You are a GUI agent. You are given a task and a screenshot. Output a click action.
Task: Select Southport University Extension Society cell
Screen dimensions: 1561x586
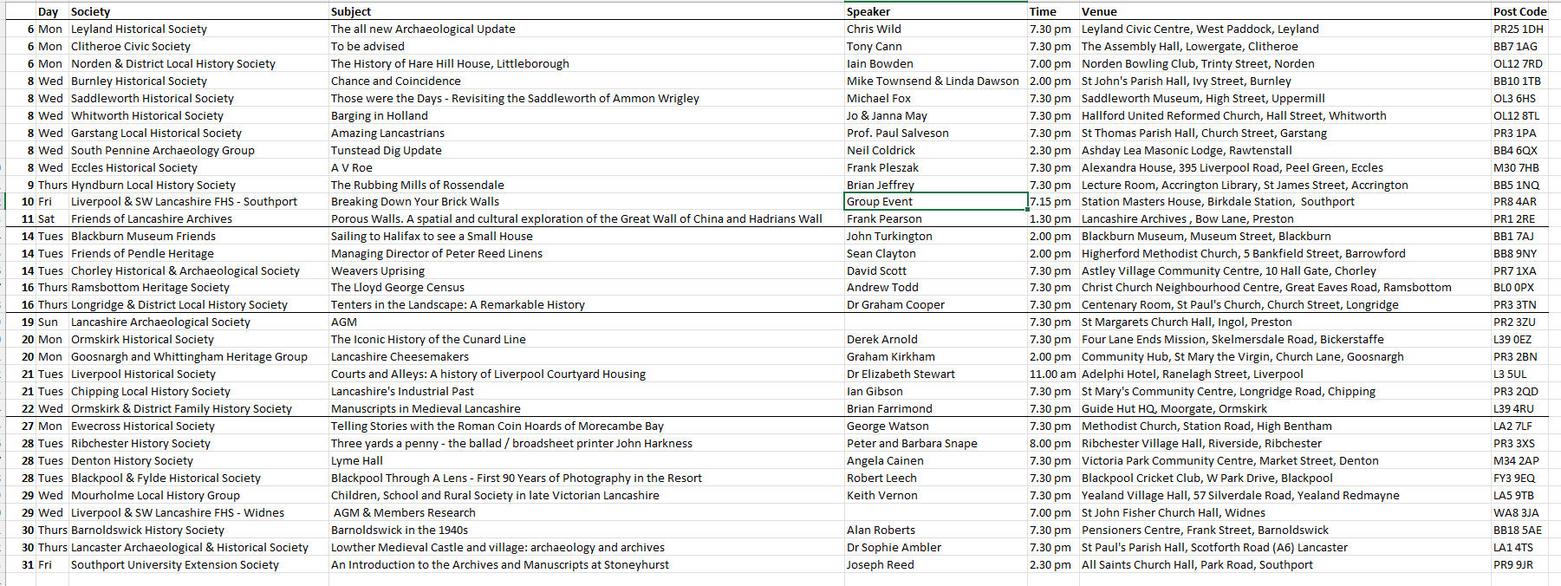coord(198,565)
